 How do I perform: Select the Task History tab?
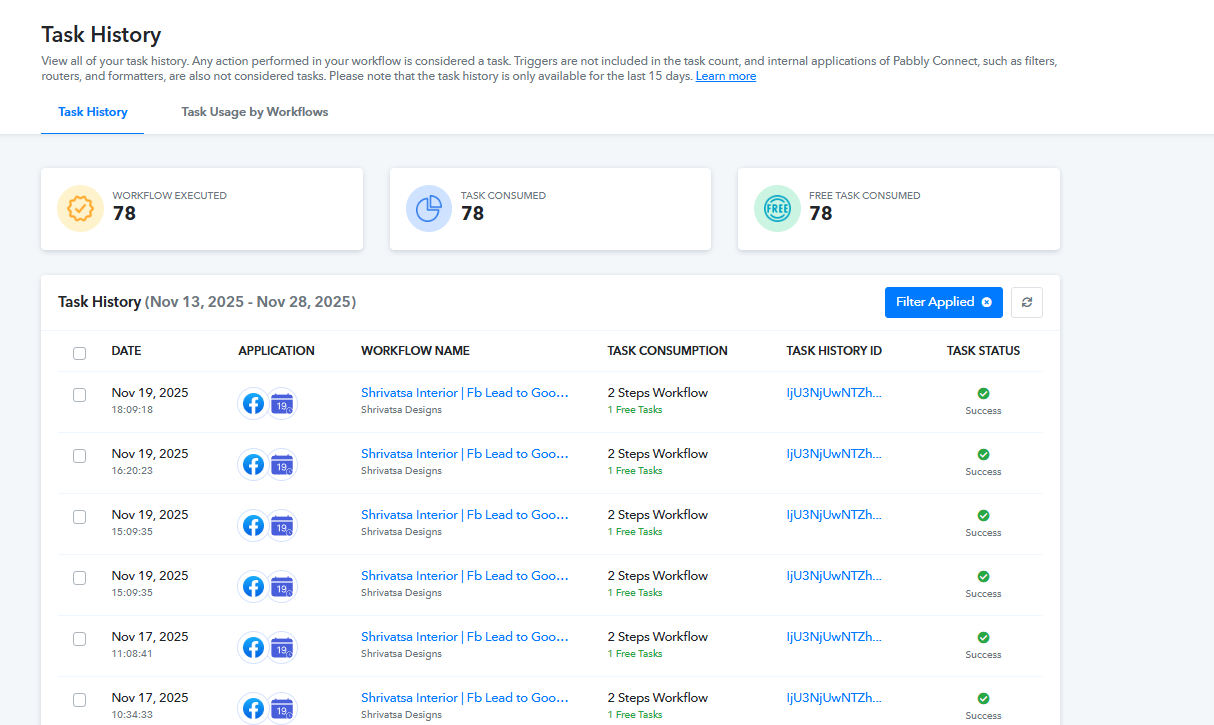pyautogui.click(x=93, y=112)
